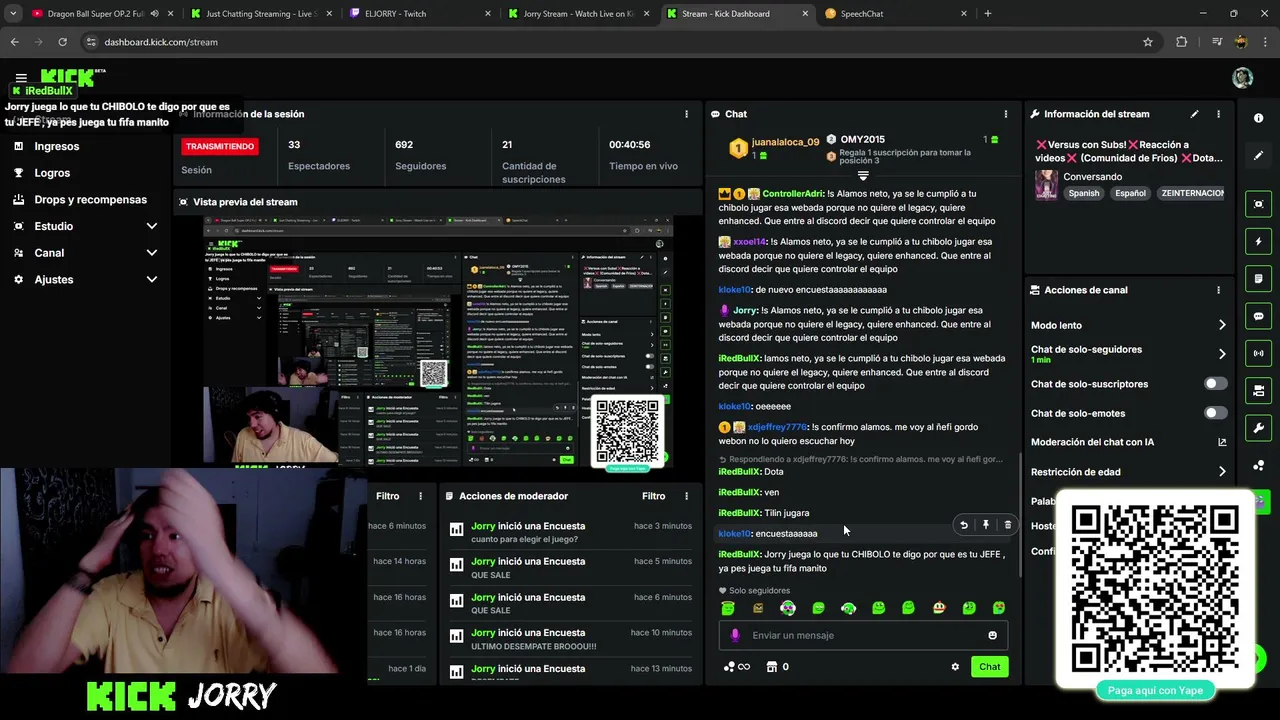Enable Chat de solo-suscriptores switch
Viewport: 1280px width, 720px height.
(x=1216, y=384)
